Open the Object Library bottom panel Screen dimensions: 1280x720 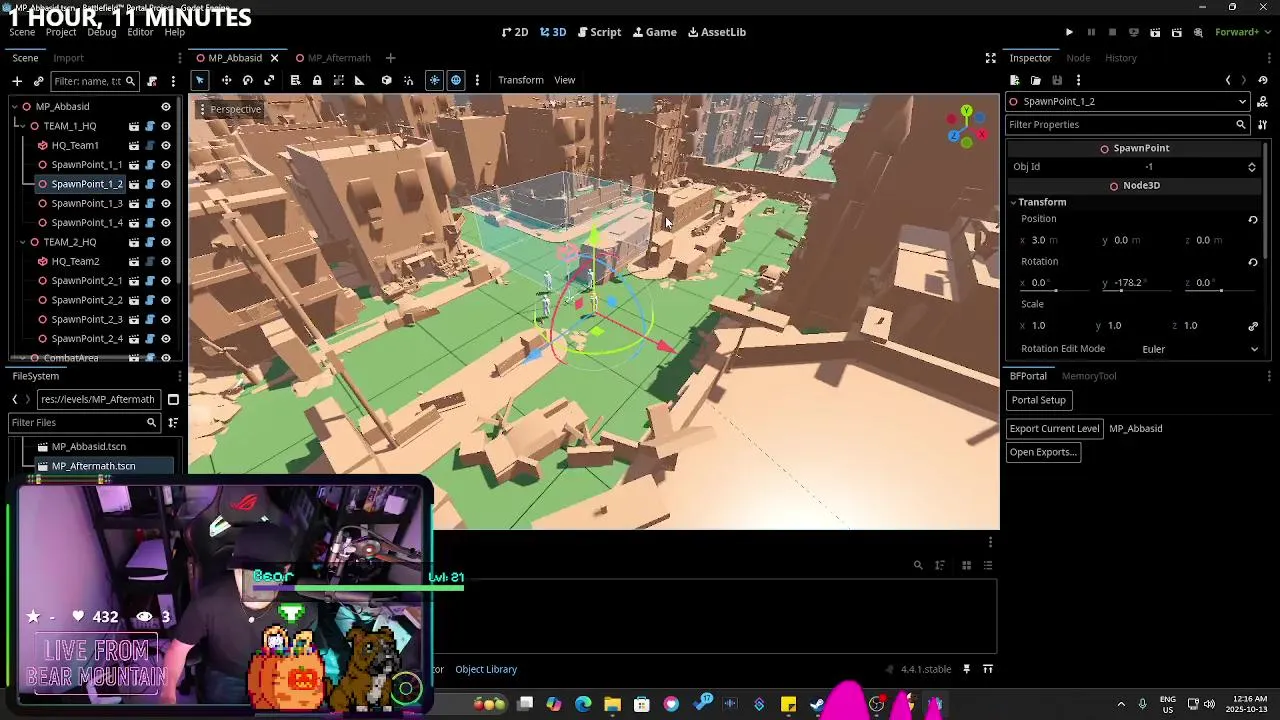486,669
